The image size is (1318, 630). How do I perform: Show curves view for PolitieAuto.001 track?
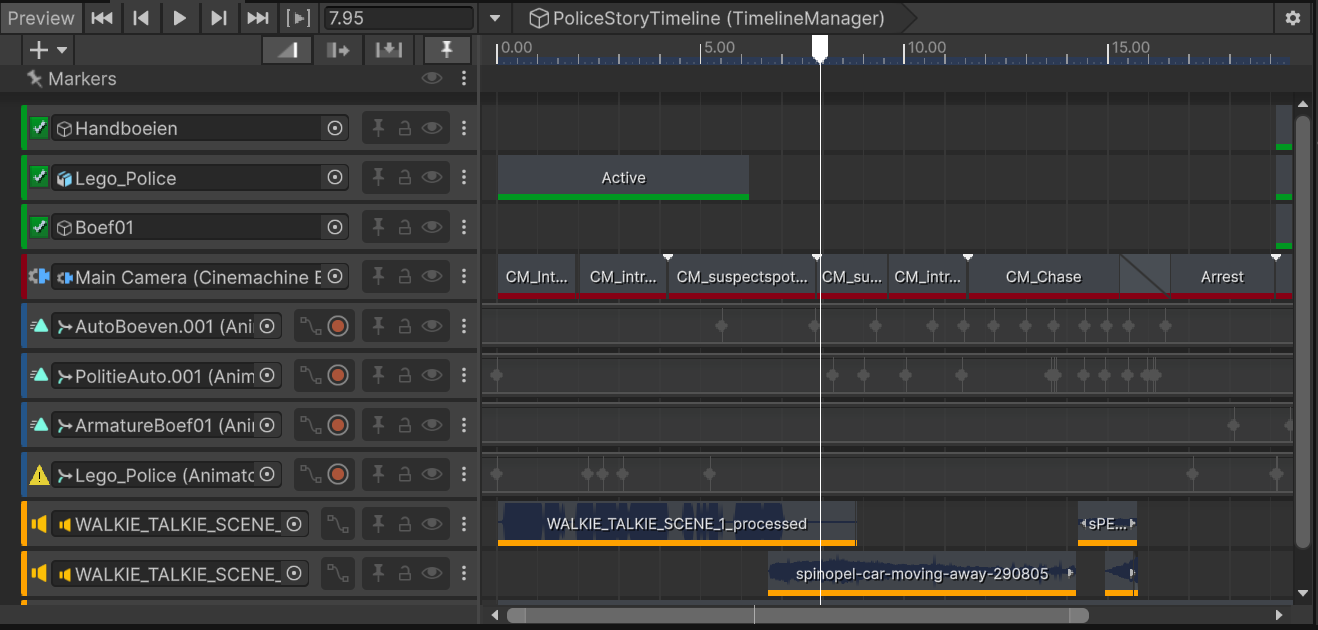coord(312,375)
